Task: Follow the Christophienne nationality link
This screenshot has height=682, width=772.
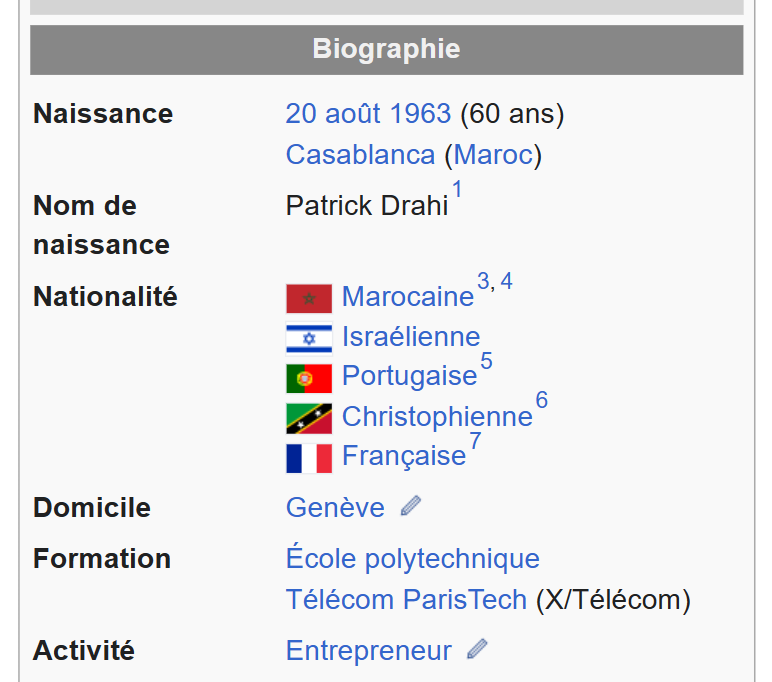Action: click(x=437, y=417)
